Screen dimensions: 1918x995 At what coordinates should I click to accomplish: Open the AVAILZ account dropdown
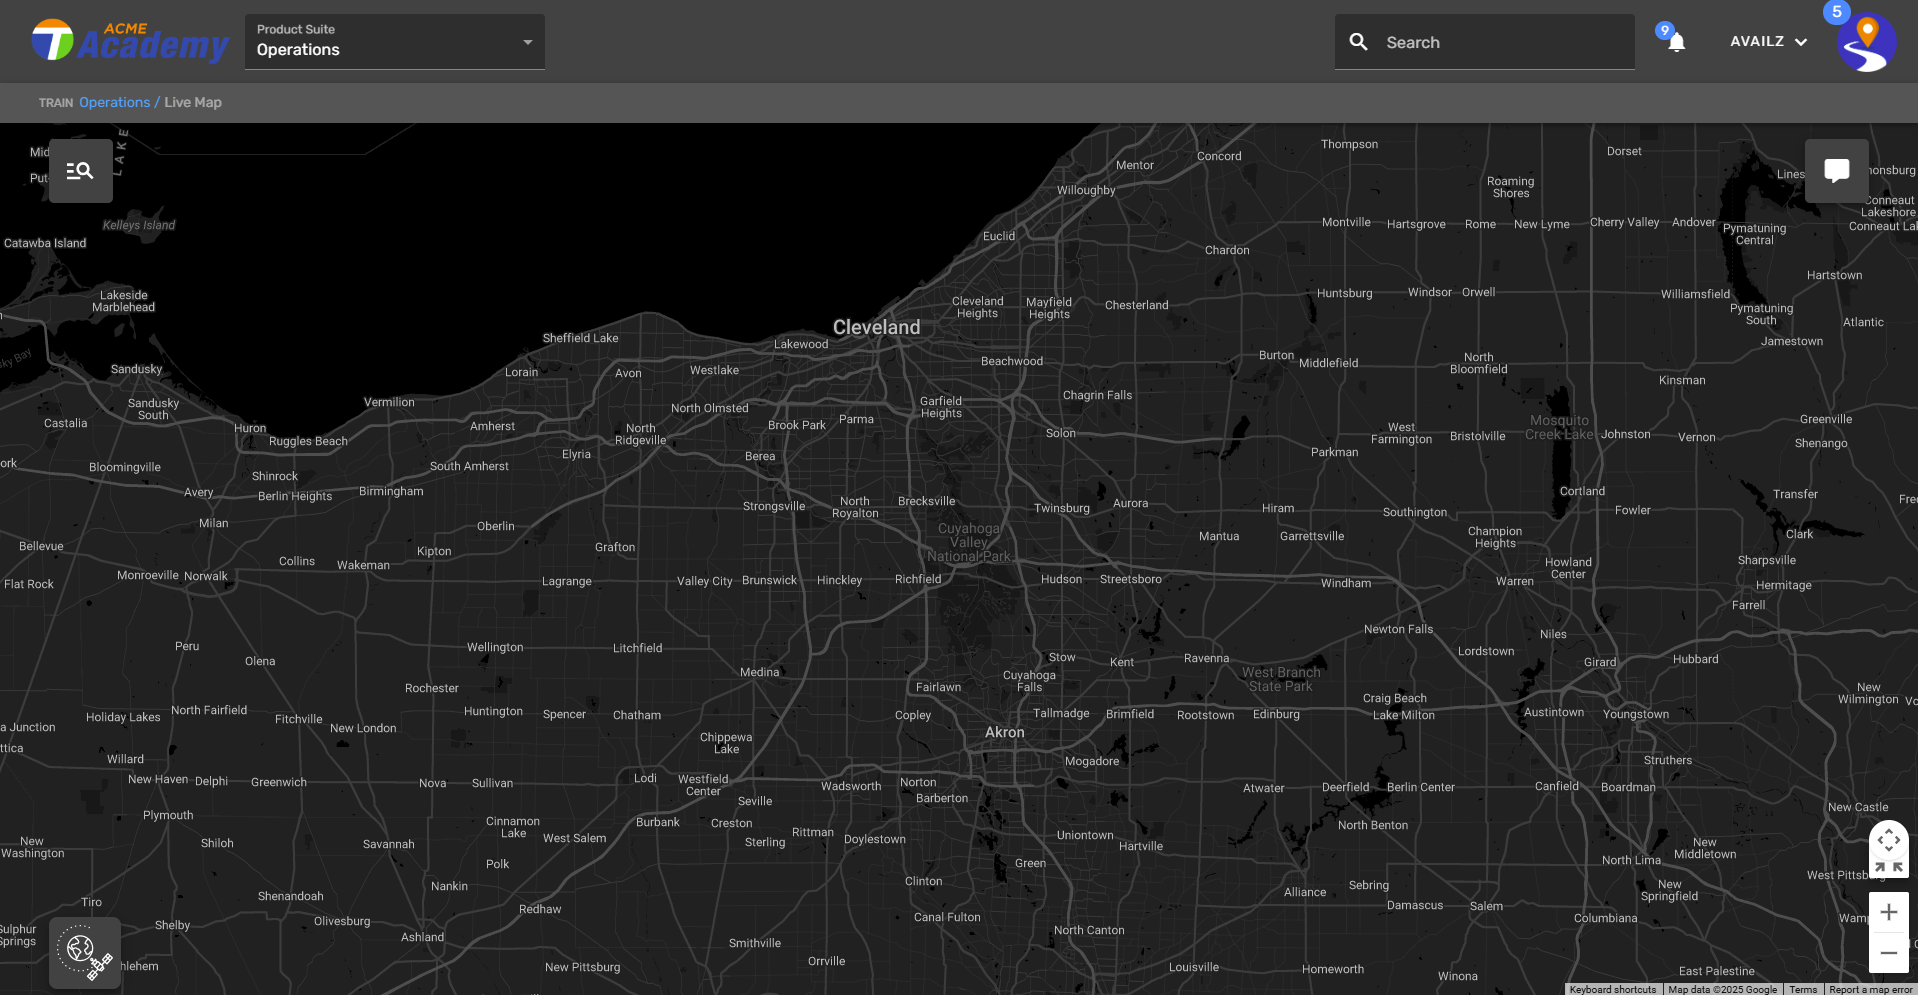click(1768, 42)
